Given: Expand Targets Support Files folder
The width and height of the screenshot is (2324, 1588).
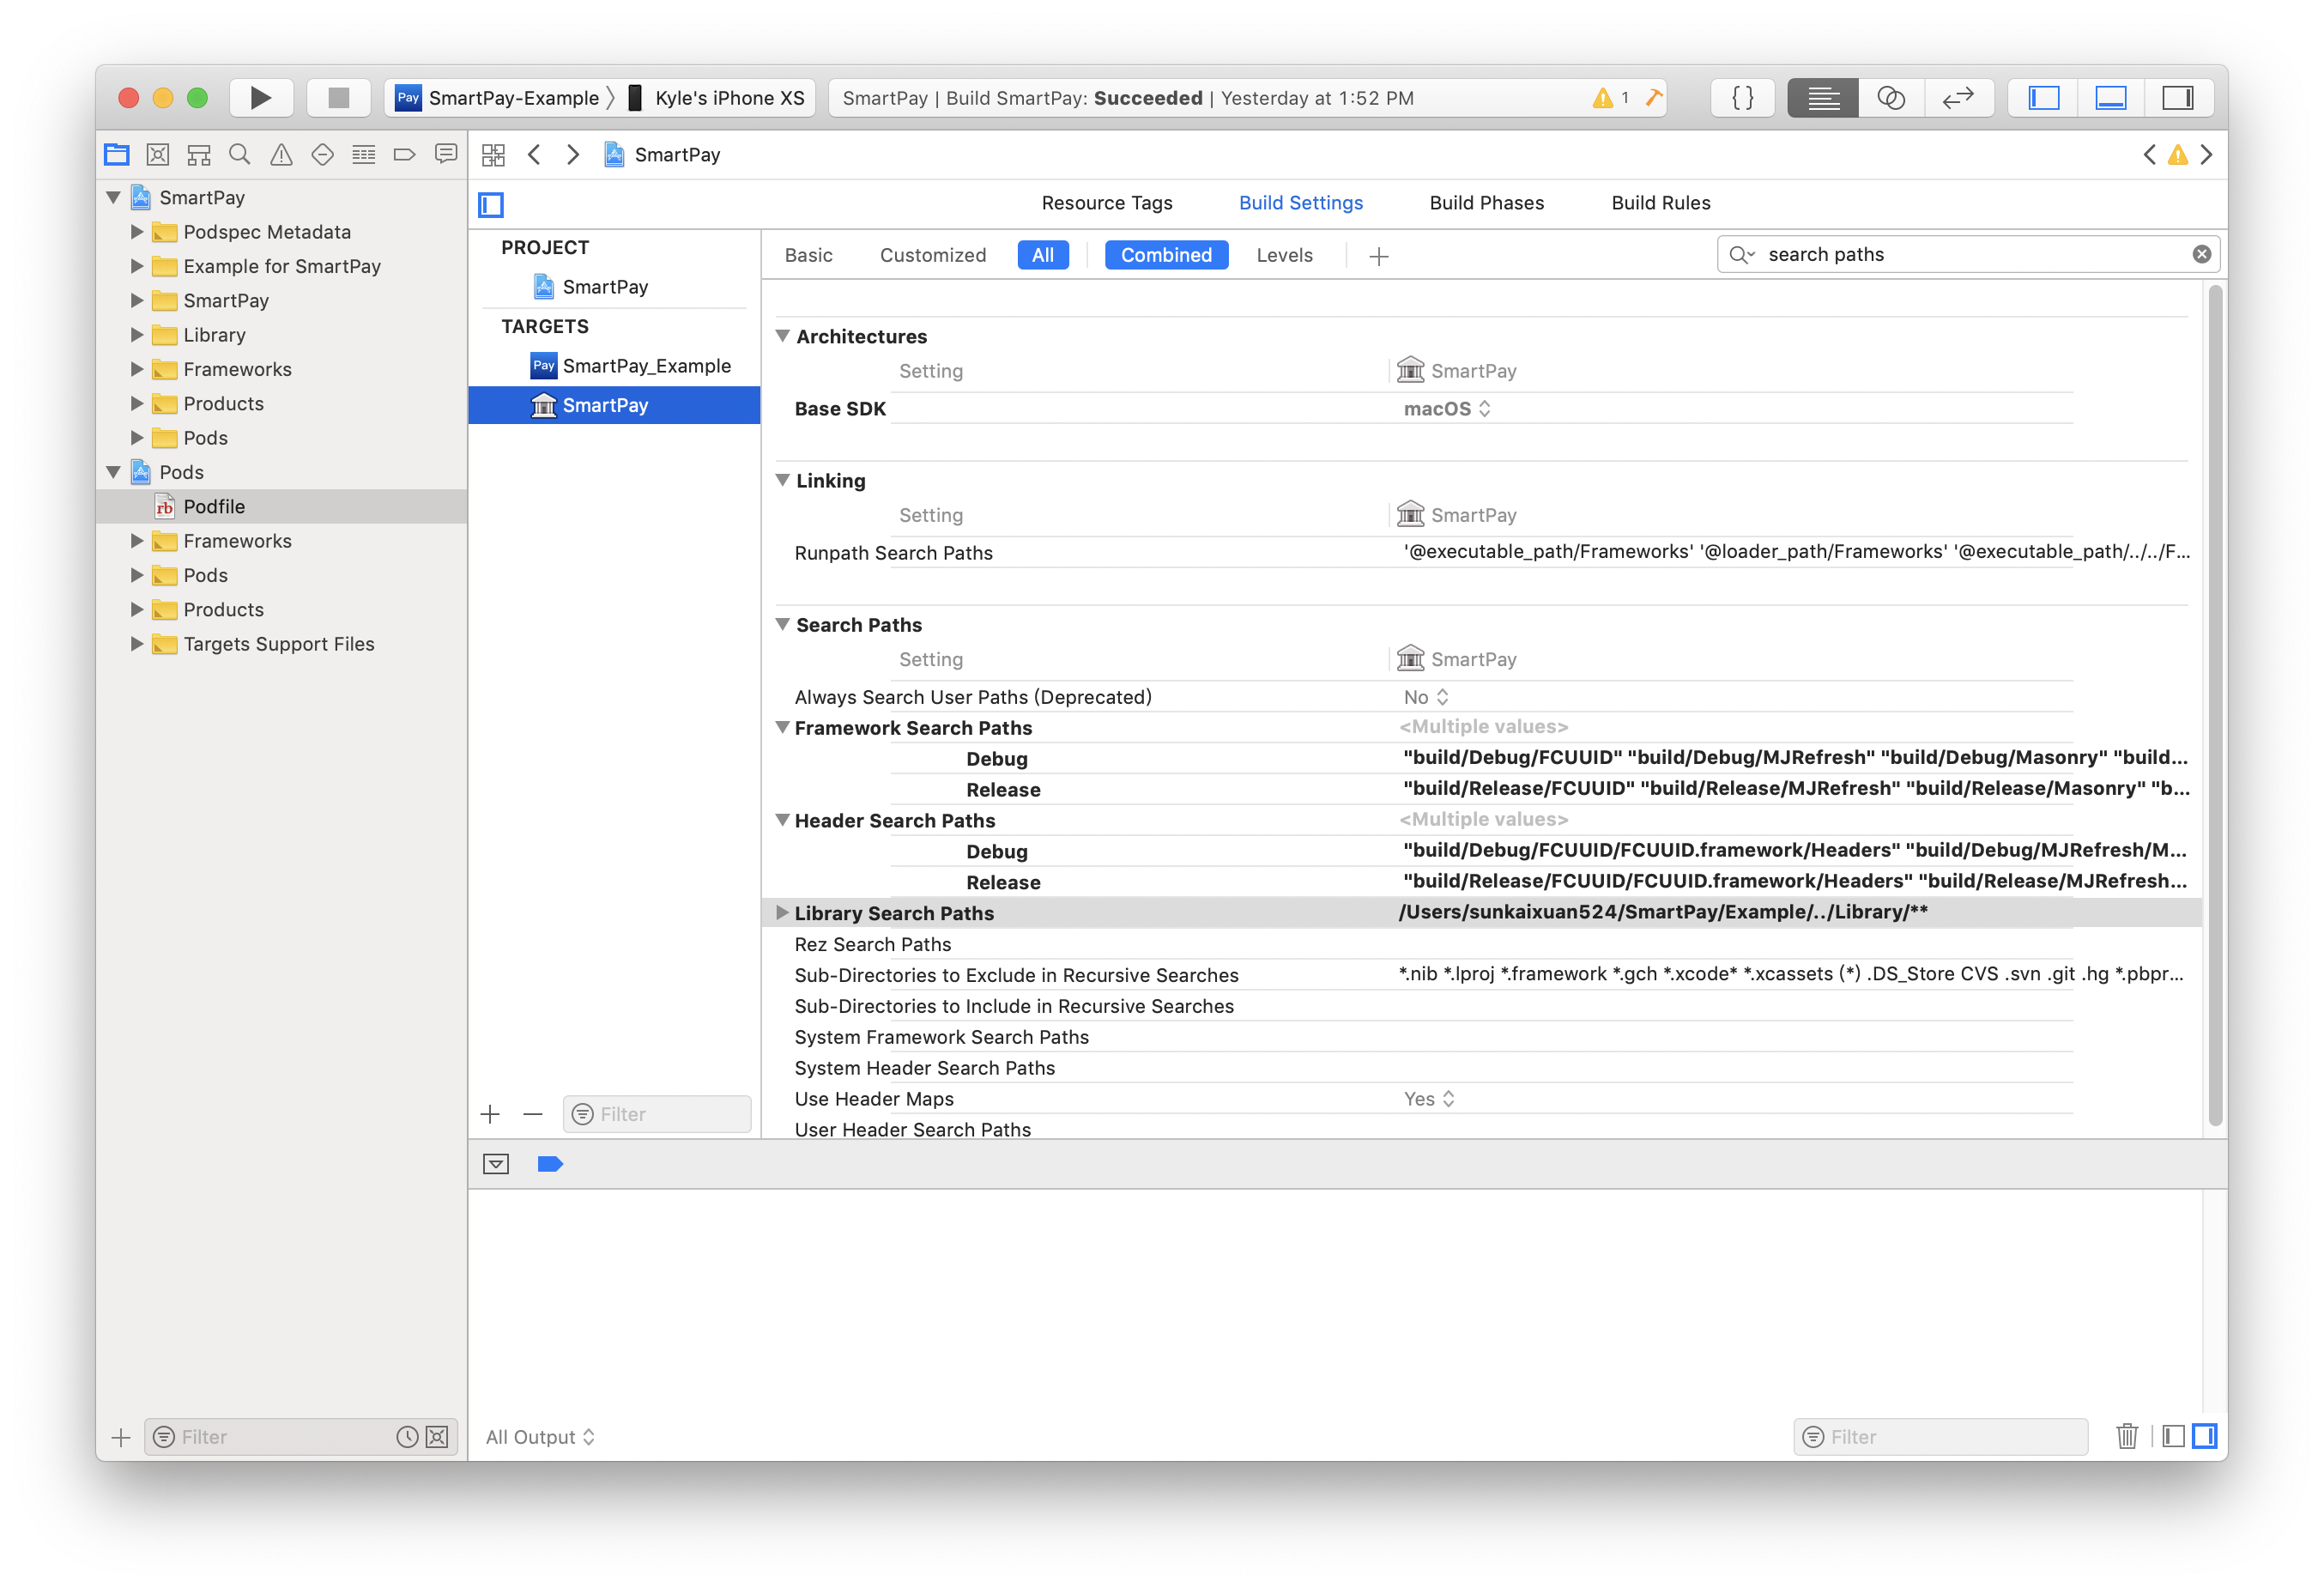Looking at the screenshot, I should pyautogui.click(x=138, y=644).
